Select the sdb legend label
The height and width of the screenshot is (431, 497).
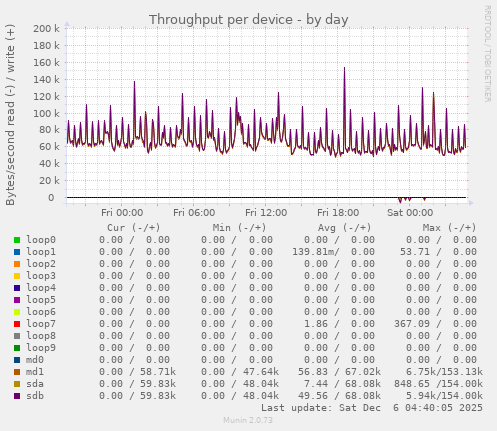(35, 396)
